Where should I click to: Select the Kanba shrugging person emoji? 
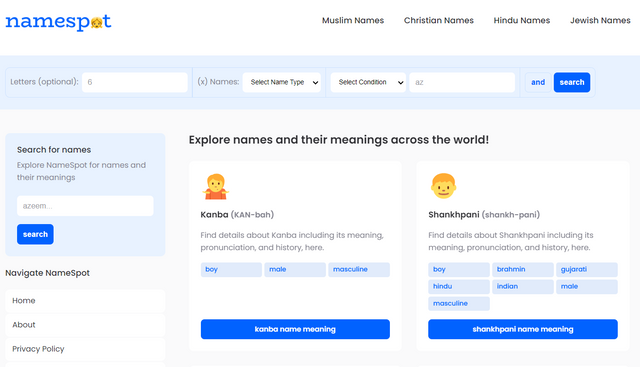[x=216, y=187]
